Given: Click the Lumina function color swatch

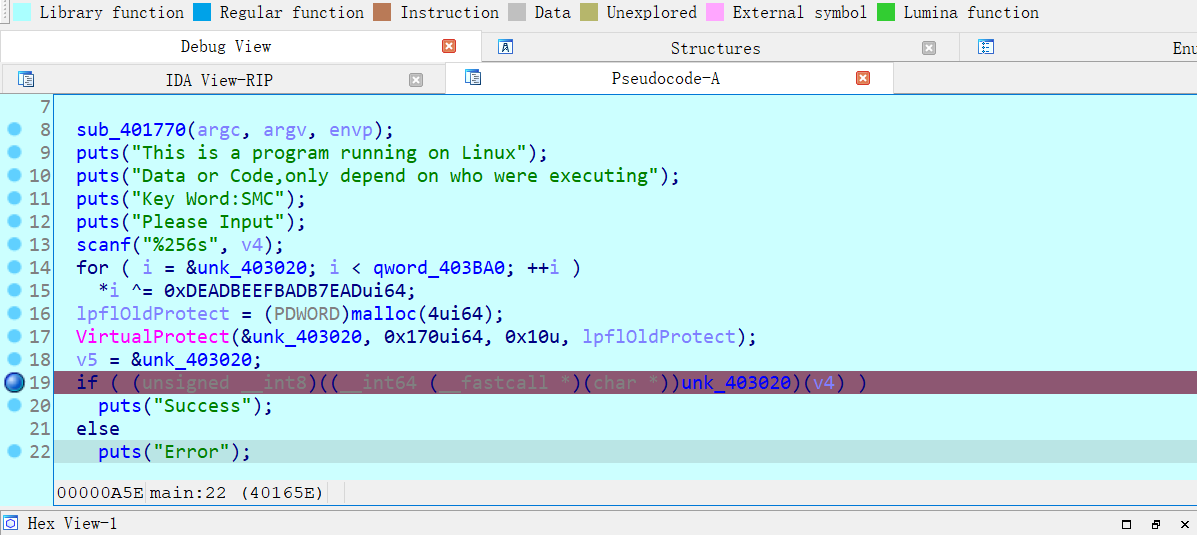Looking at the screenshot, I should pyautogui.click(x=887, y=12).
